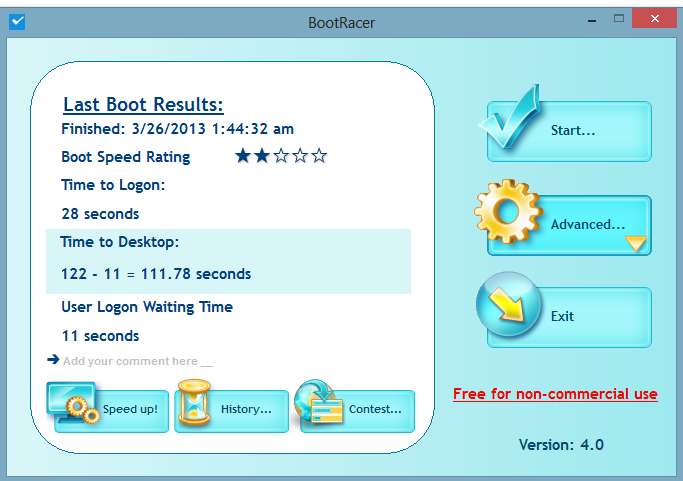Click the Last Boot Results heading

coord(143,105)
